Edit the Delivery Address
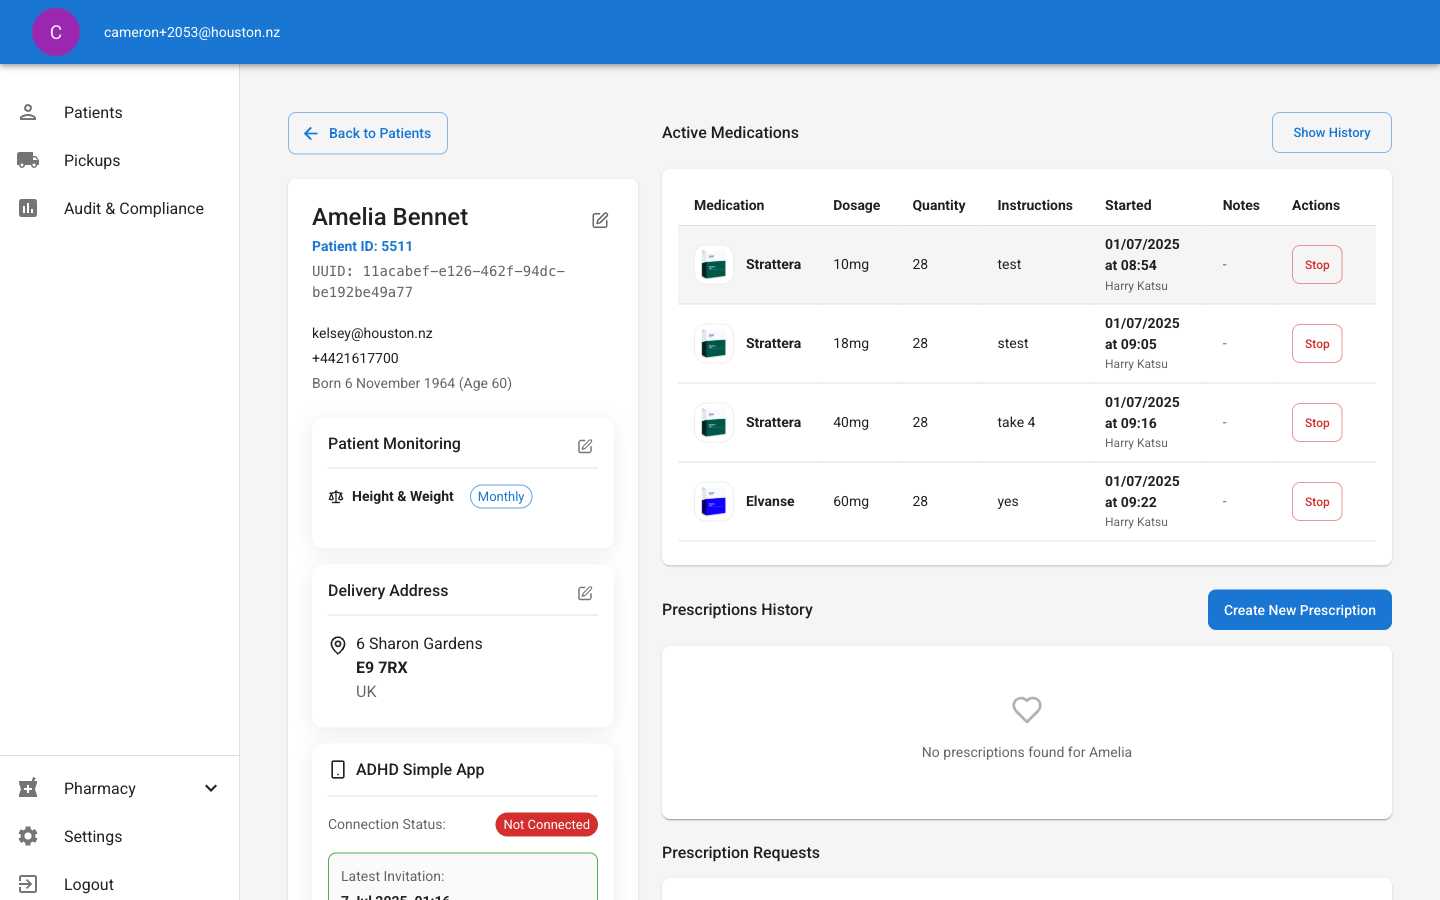This screenshot has width=1440, height=900. pyautogui.click(x=585, y=593)
